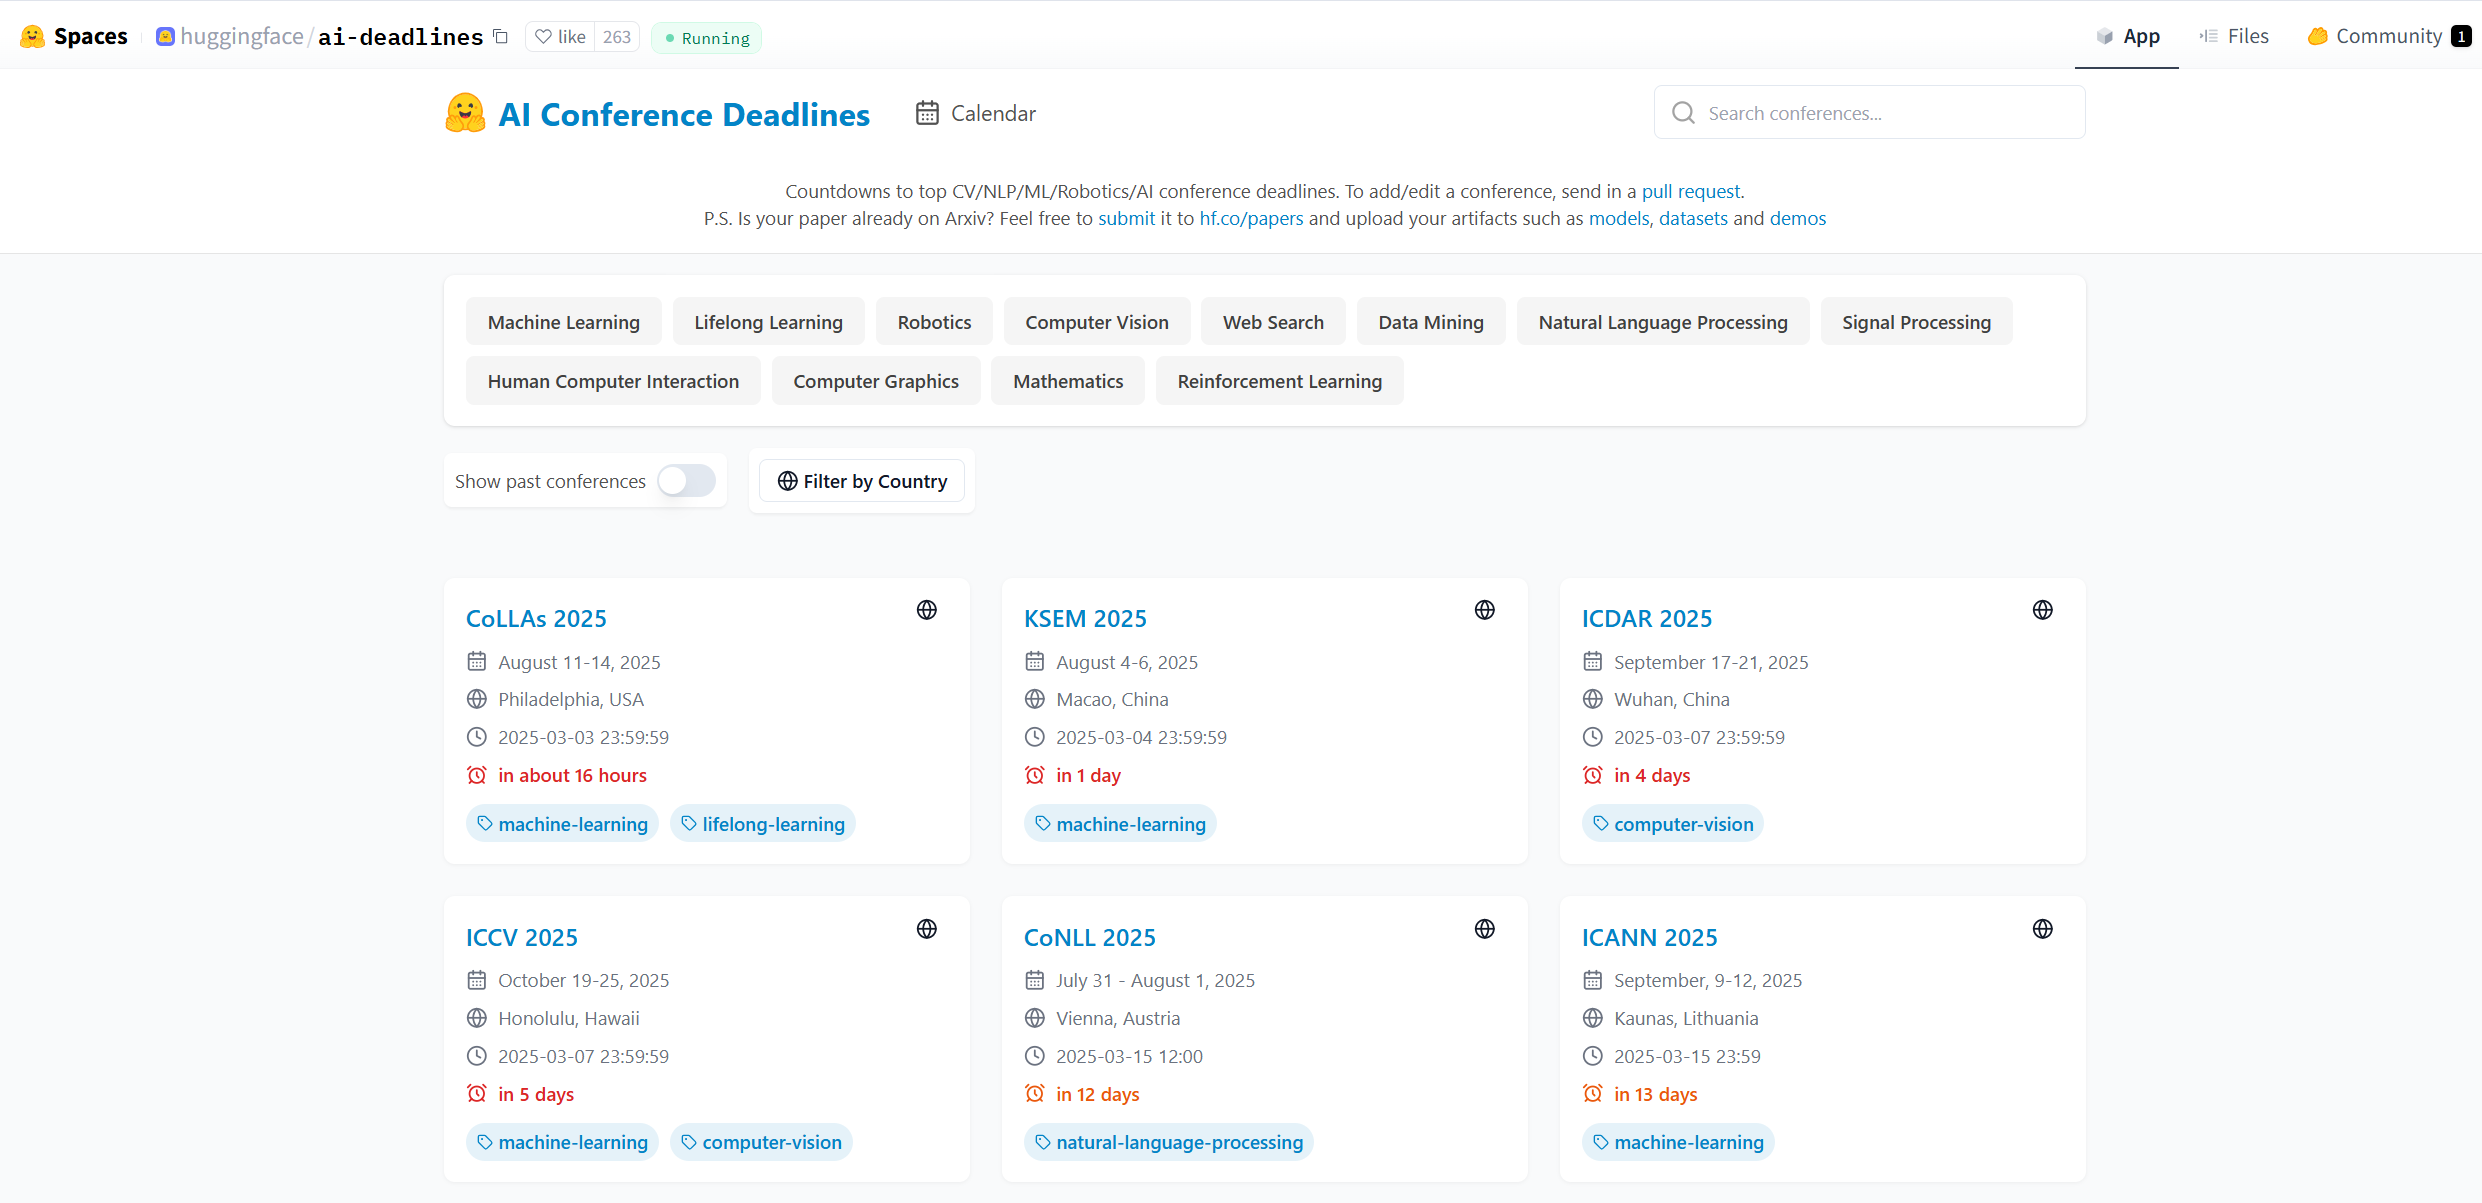Click the magnifier icon in the search box
The image size is (2482, 1203).
1684,113
